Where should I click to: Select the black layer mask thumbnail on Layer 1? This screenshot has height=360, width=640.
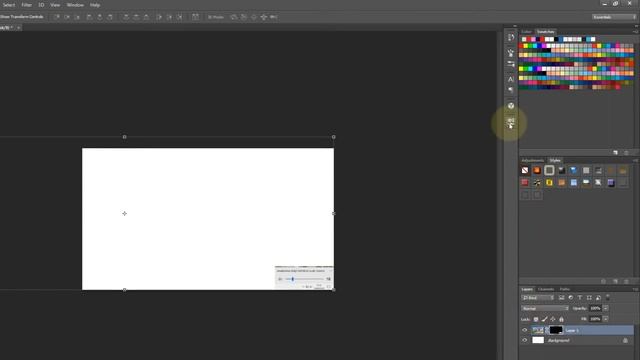(556, 330)
